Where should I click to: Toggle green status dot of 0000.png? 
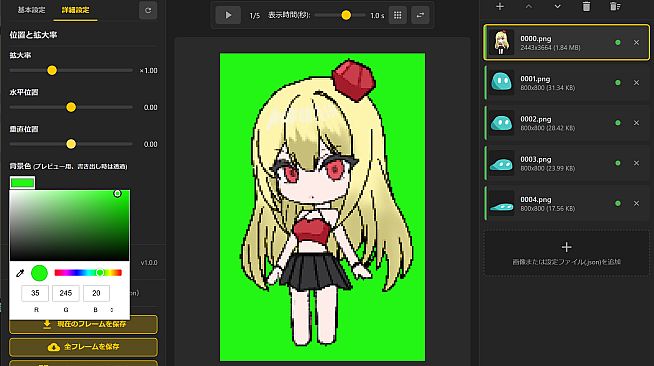pyautogui.click(x=618, y=43)
